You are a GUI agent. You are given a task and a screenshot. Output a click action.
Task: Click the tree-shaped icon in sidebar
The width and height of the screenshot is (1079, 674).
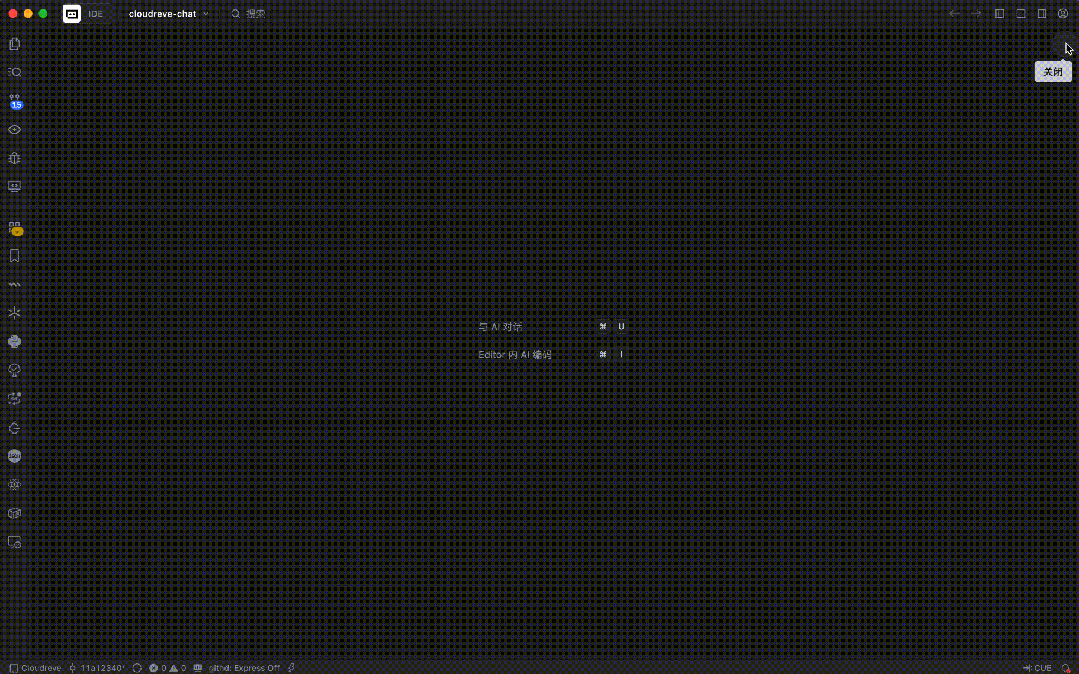coord(14,370)
